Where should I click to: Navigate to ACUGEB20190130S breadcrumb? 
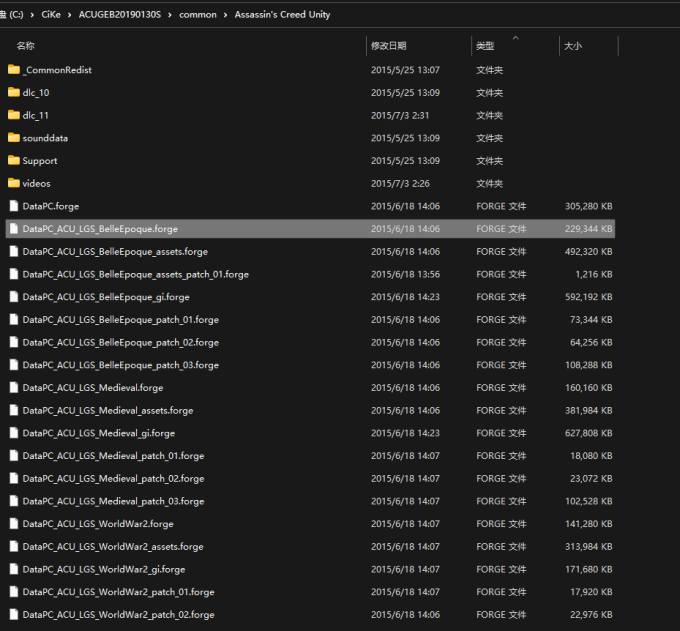coord(120,15)
